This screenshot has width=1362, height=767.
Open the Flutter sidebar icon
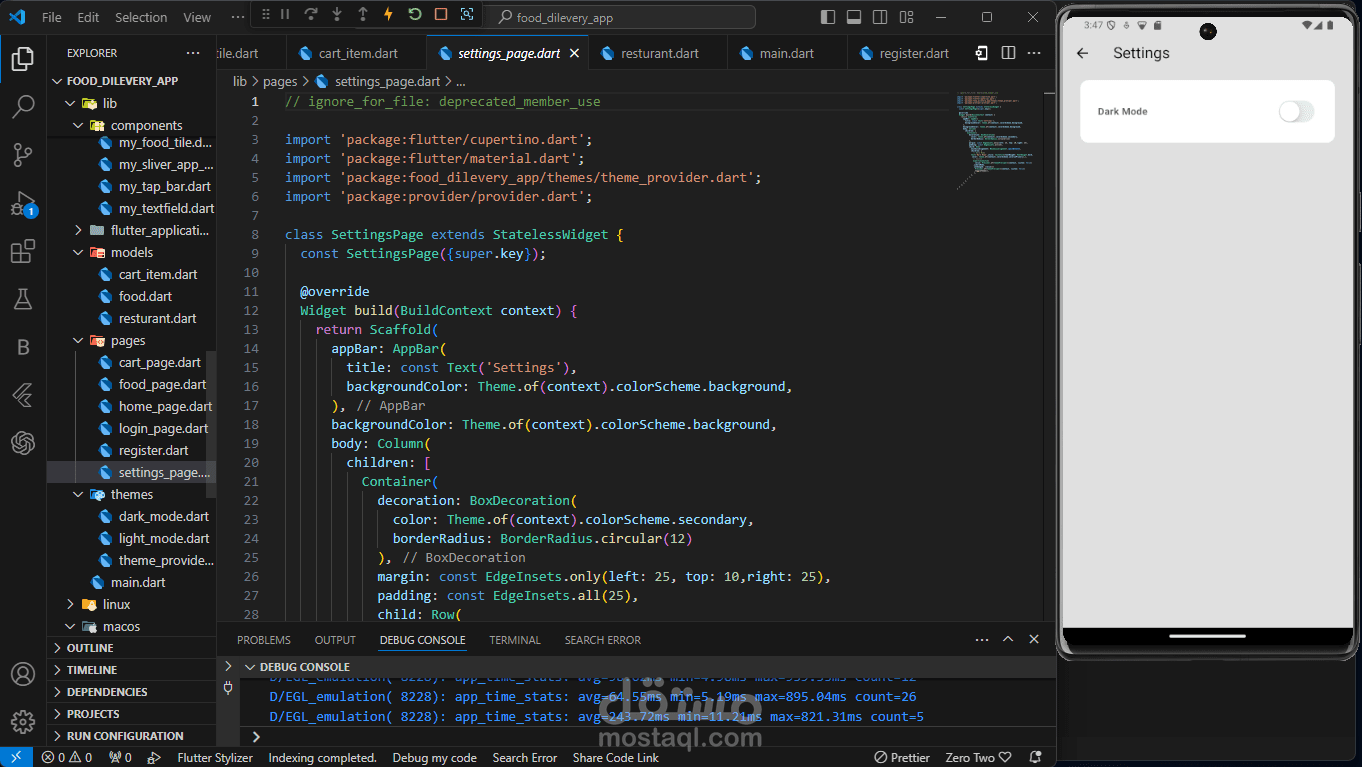click(x=22, y=395)
